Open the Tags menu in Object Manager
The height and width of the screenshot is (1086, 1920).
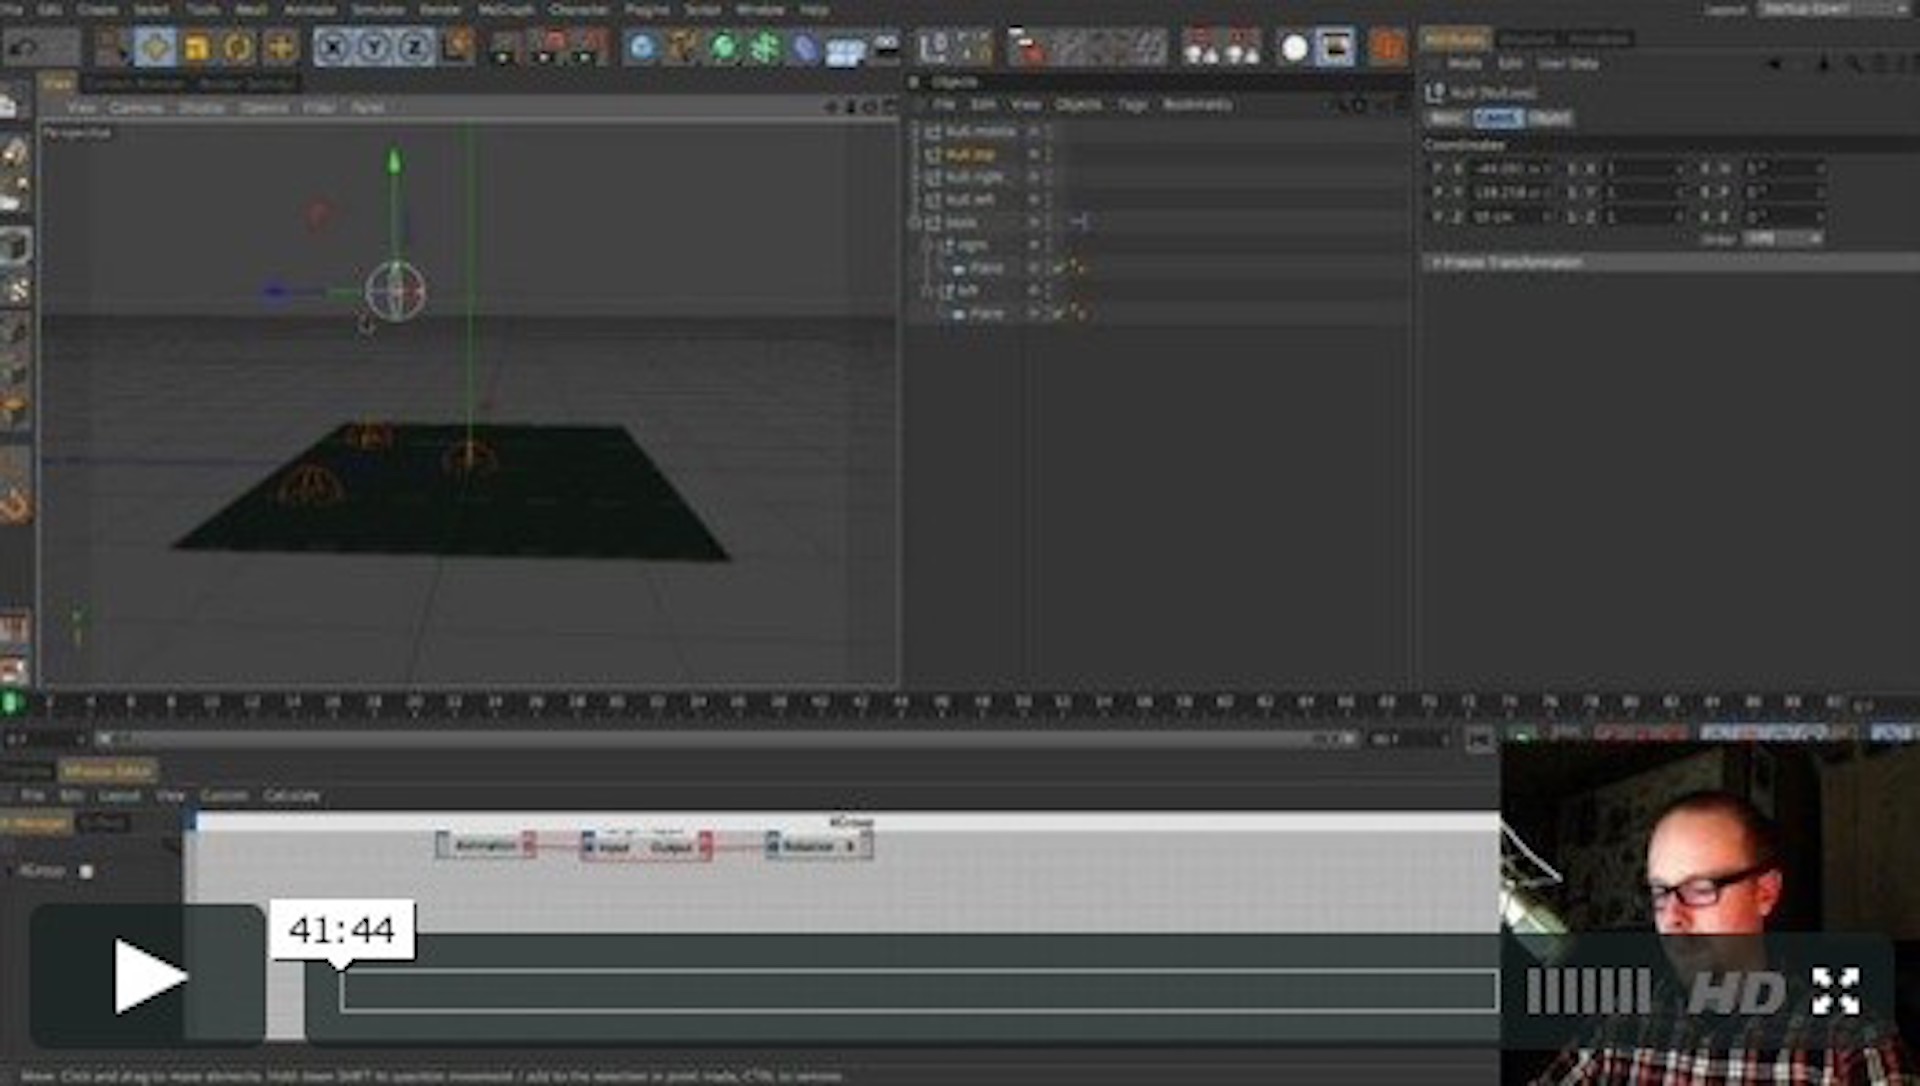[1132, 104]
